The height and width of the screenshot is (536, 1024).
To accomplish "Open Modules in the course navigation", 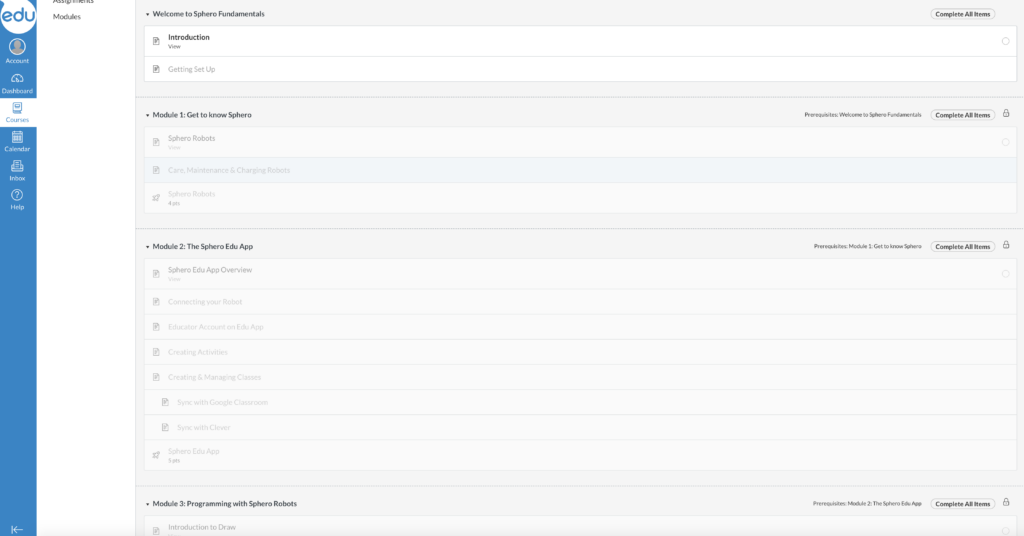I will click(x=67, y=16).
